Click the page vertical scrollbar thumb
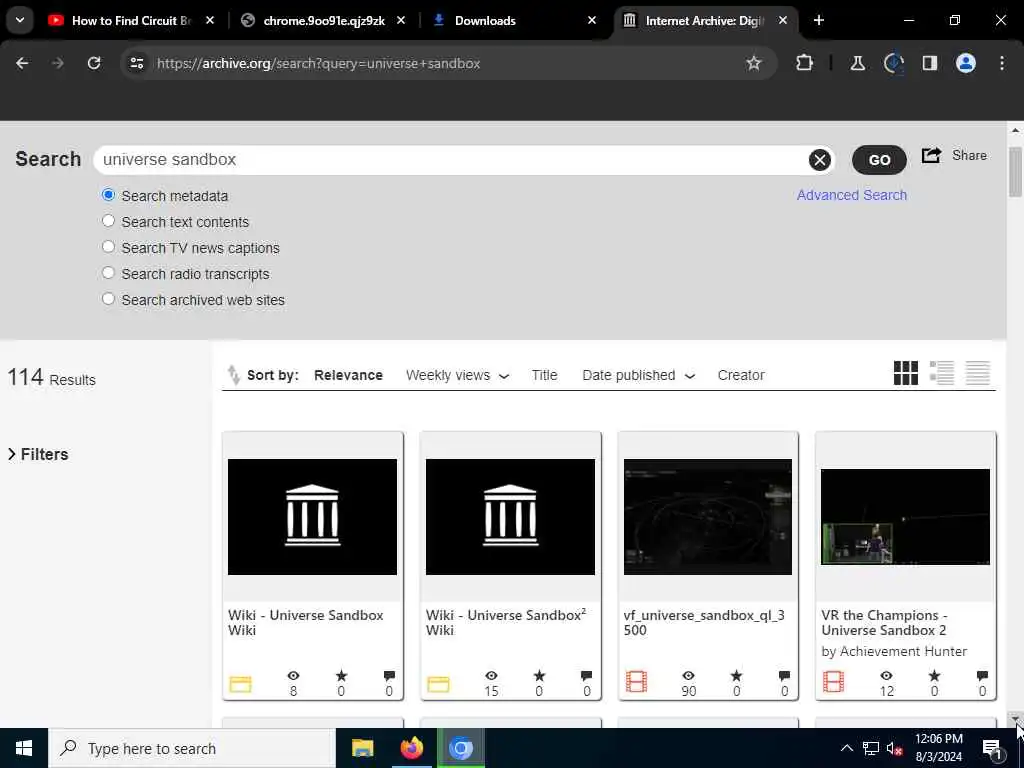The height and width of the screenshot is (768, 1024). (x=1015, y=172)
